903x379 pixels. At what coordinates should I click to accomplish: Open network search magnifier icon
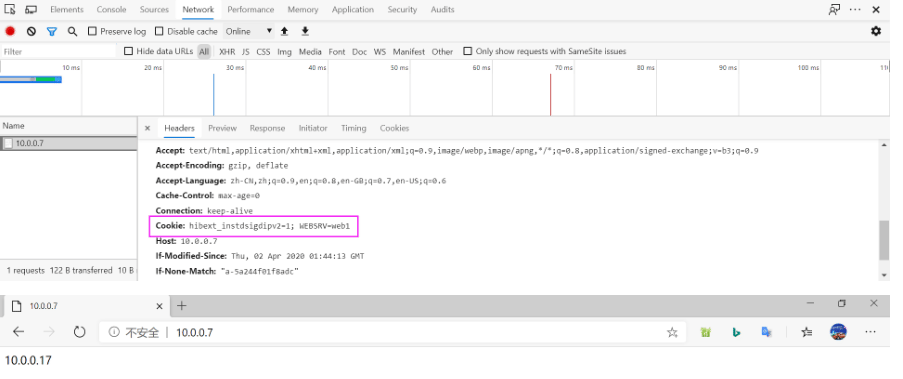pos(72,31)
